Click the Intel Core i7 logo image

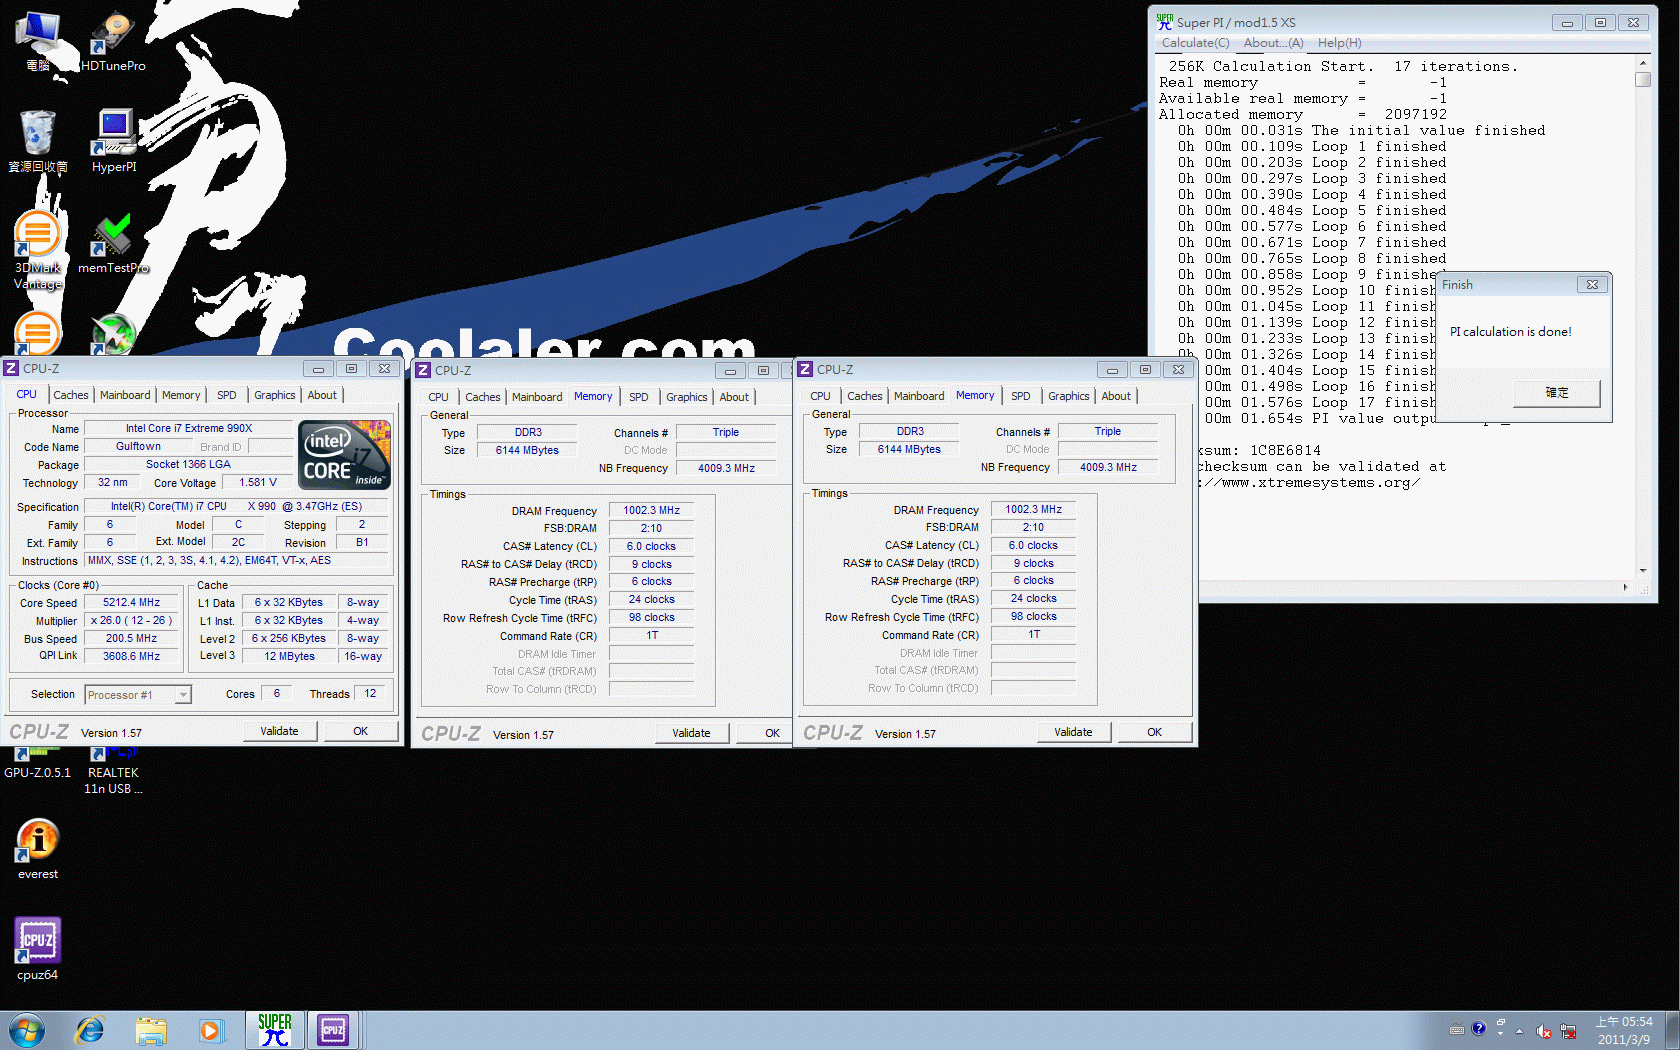[x=345, y=454]
